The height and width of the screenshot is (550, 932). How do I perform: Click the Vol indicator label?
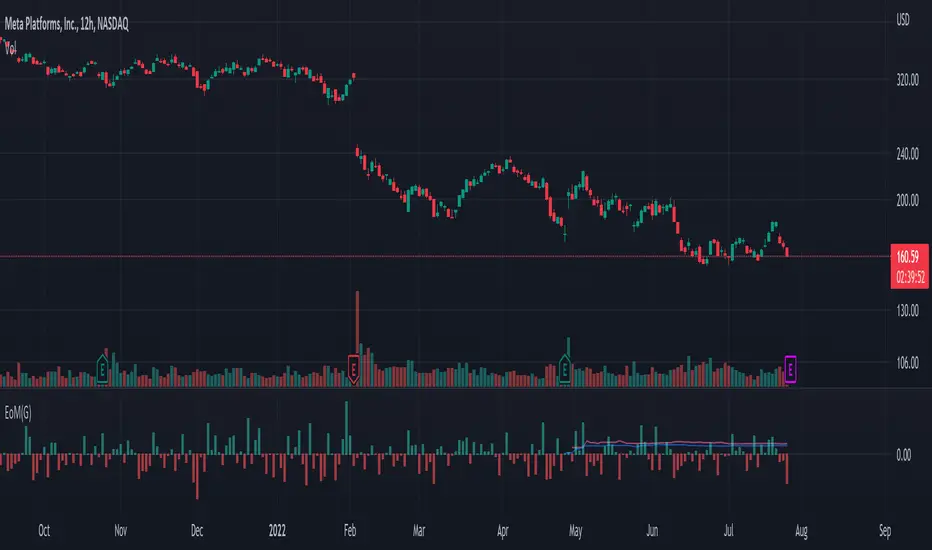tap(11, 48)
